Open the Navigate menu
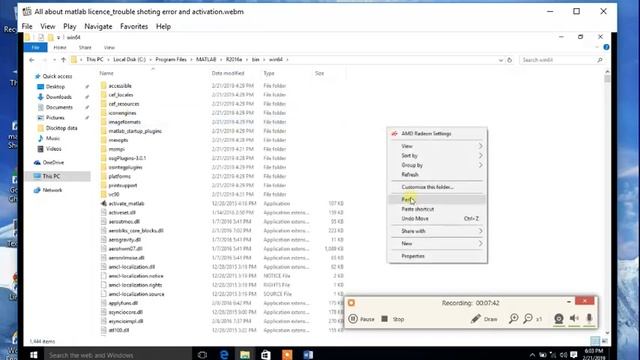The image size is (640, 360). 98,27
